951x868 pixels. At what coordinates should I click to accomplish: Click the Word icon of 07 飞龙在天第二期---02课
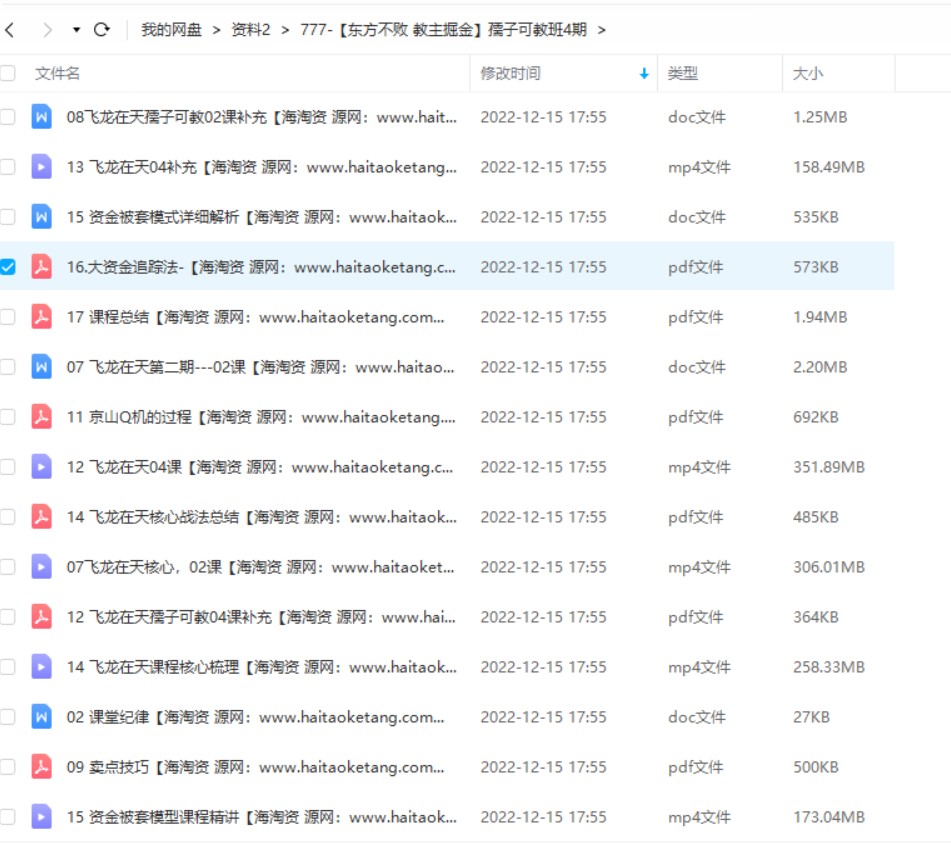click(41, 366)
